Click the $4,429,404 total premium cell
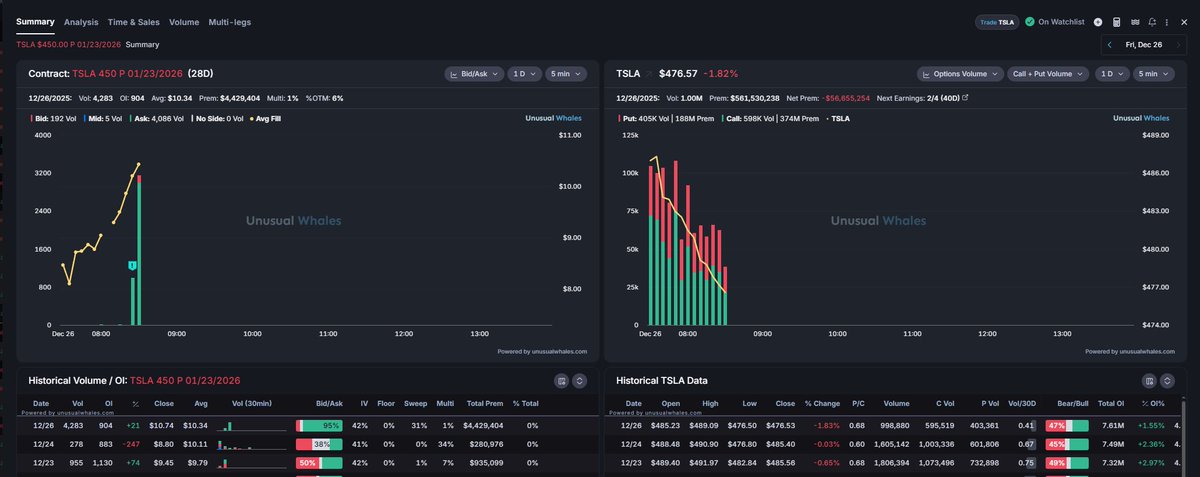 pyautogui.click(x=484, y=425)
